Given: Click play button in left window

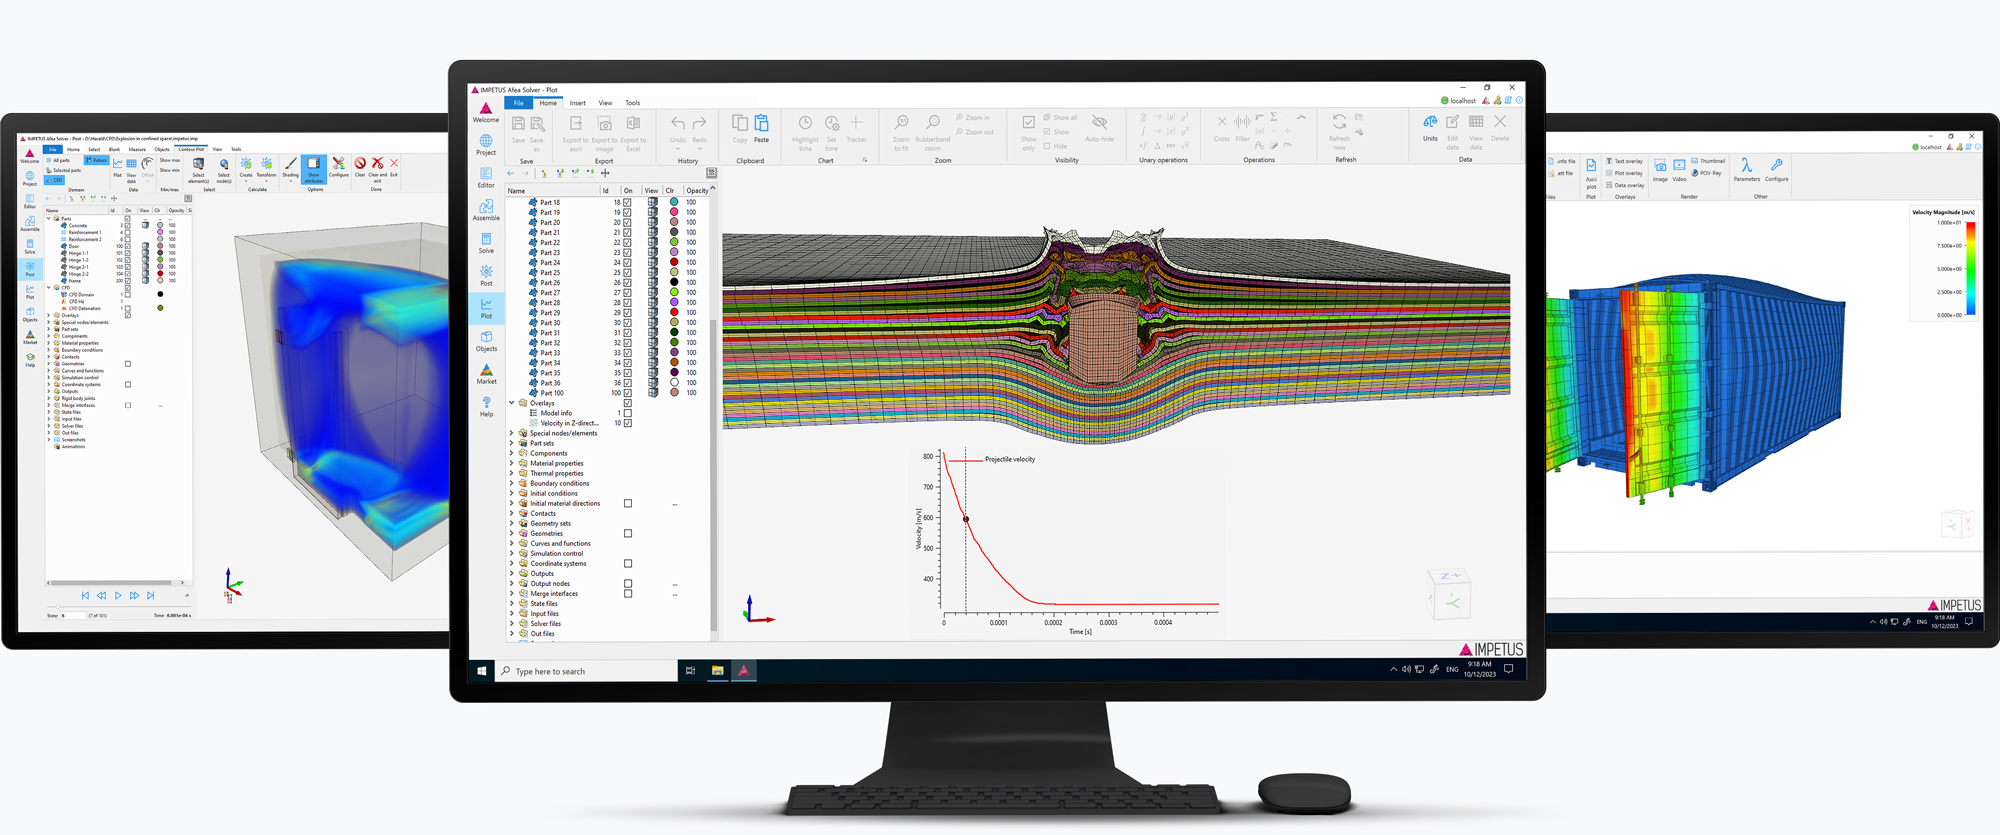Looking at the screenshot, I should pyautogui.click(x=118, y=596).
